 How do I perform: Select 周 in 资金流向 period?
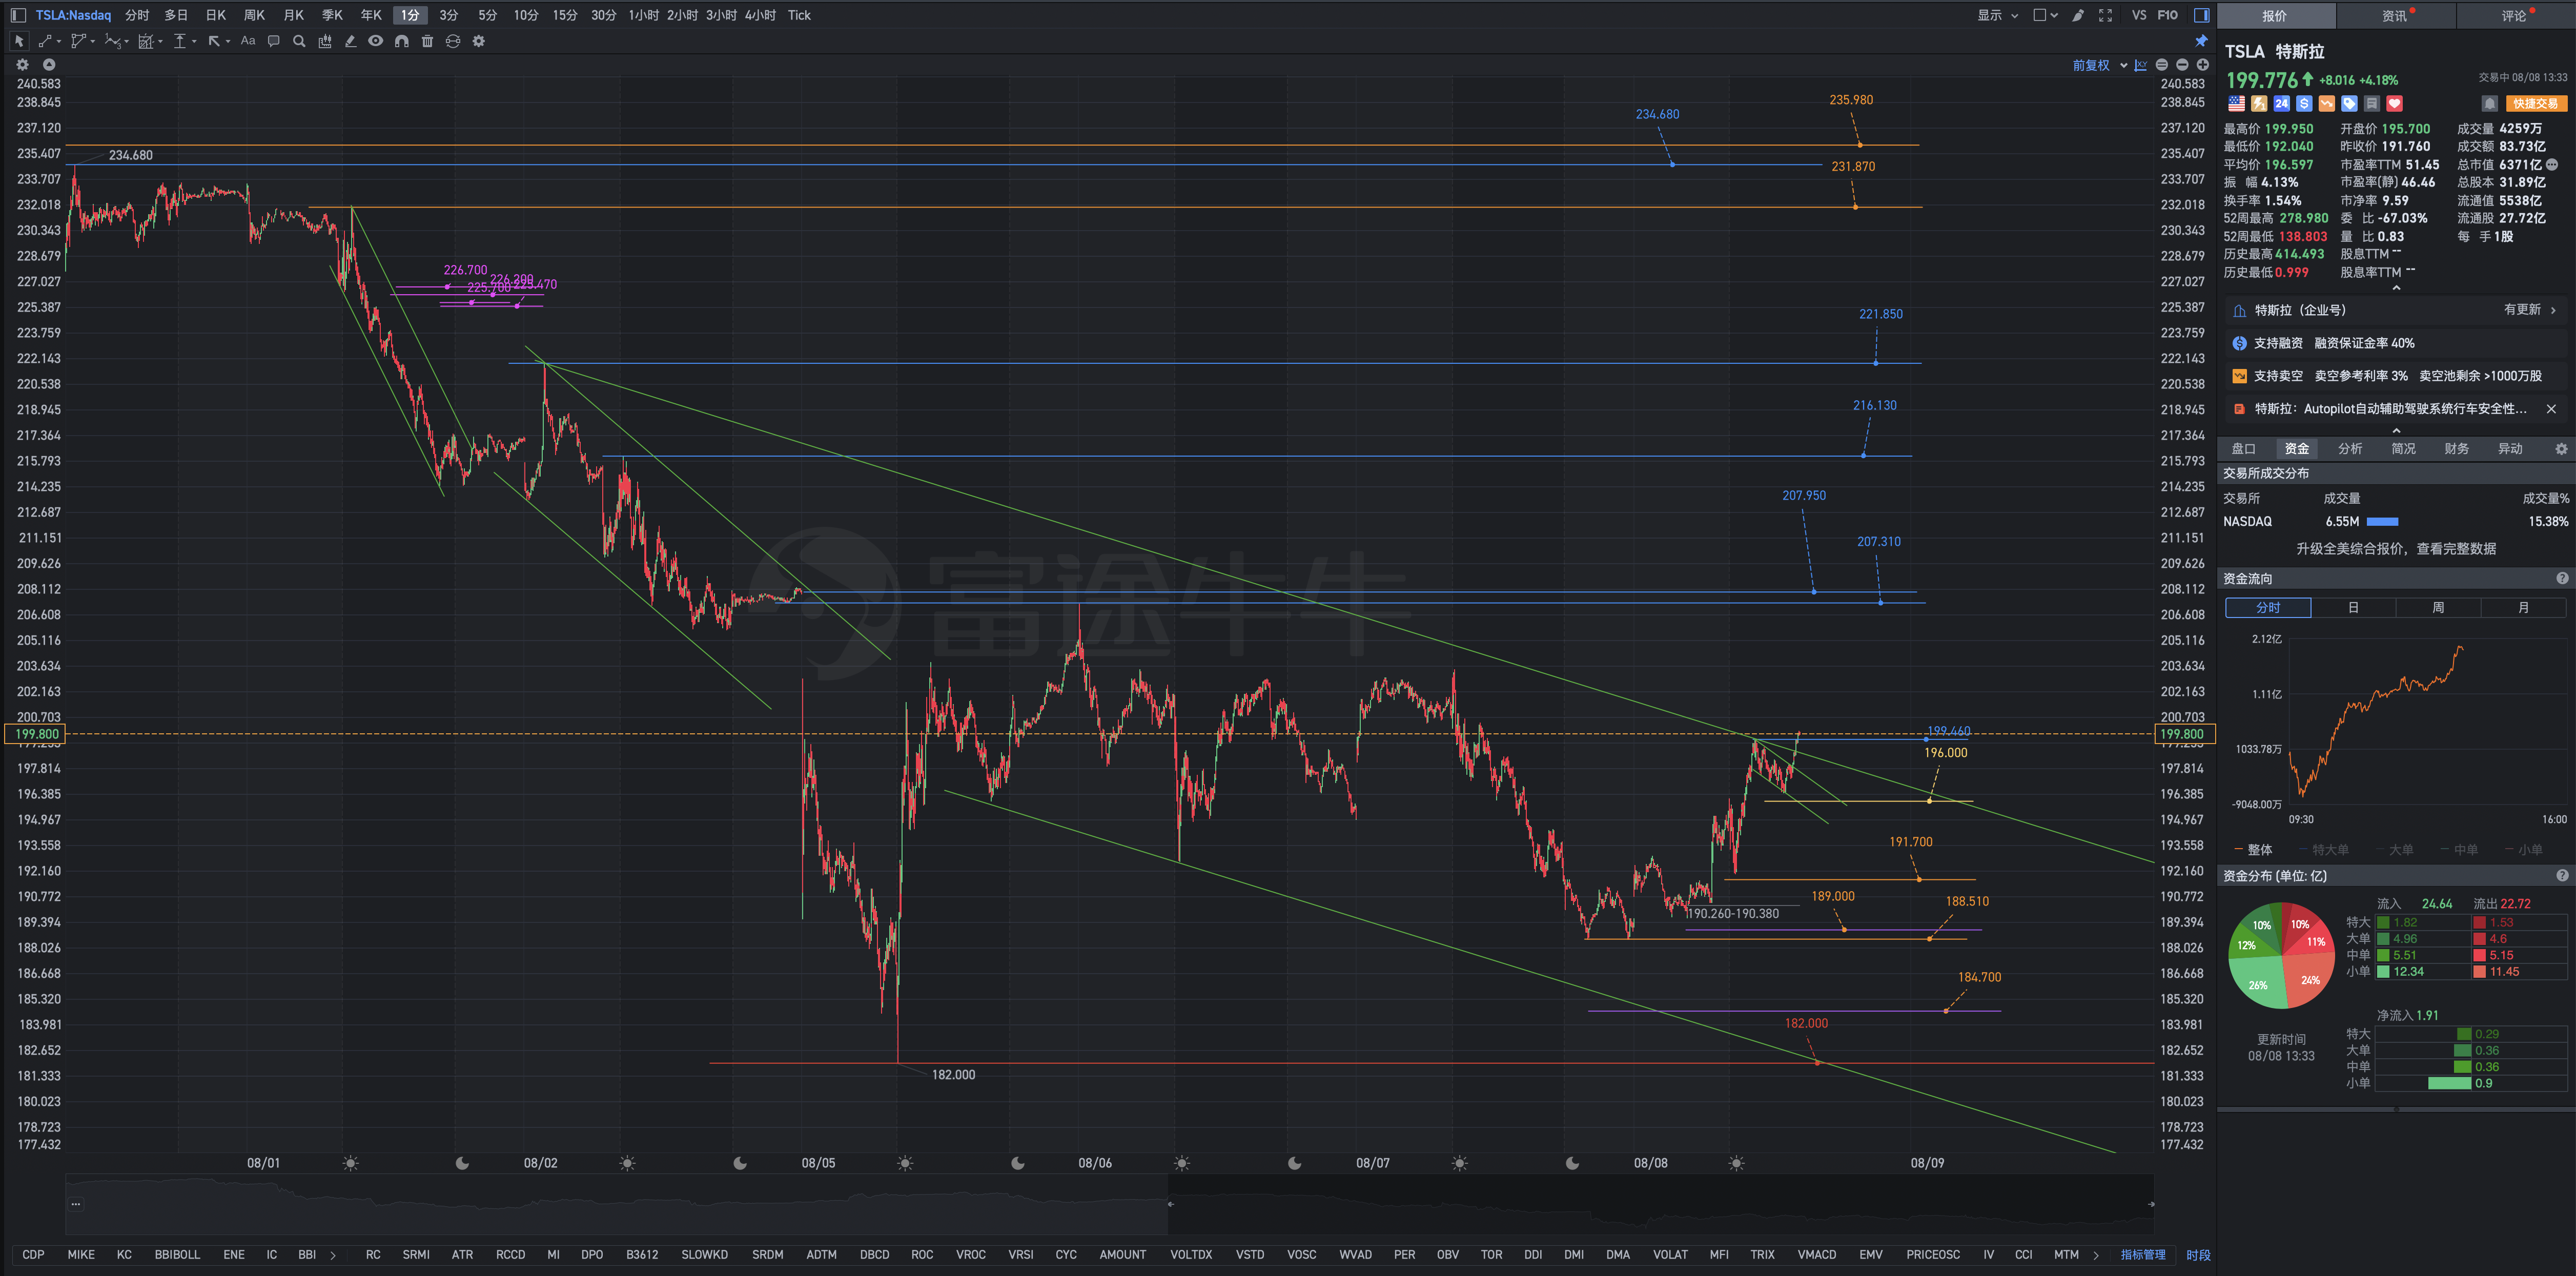coord(2438,608)
